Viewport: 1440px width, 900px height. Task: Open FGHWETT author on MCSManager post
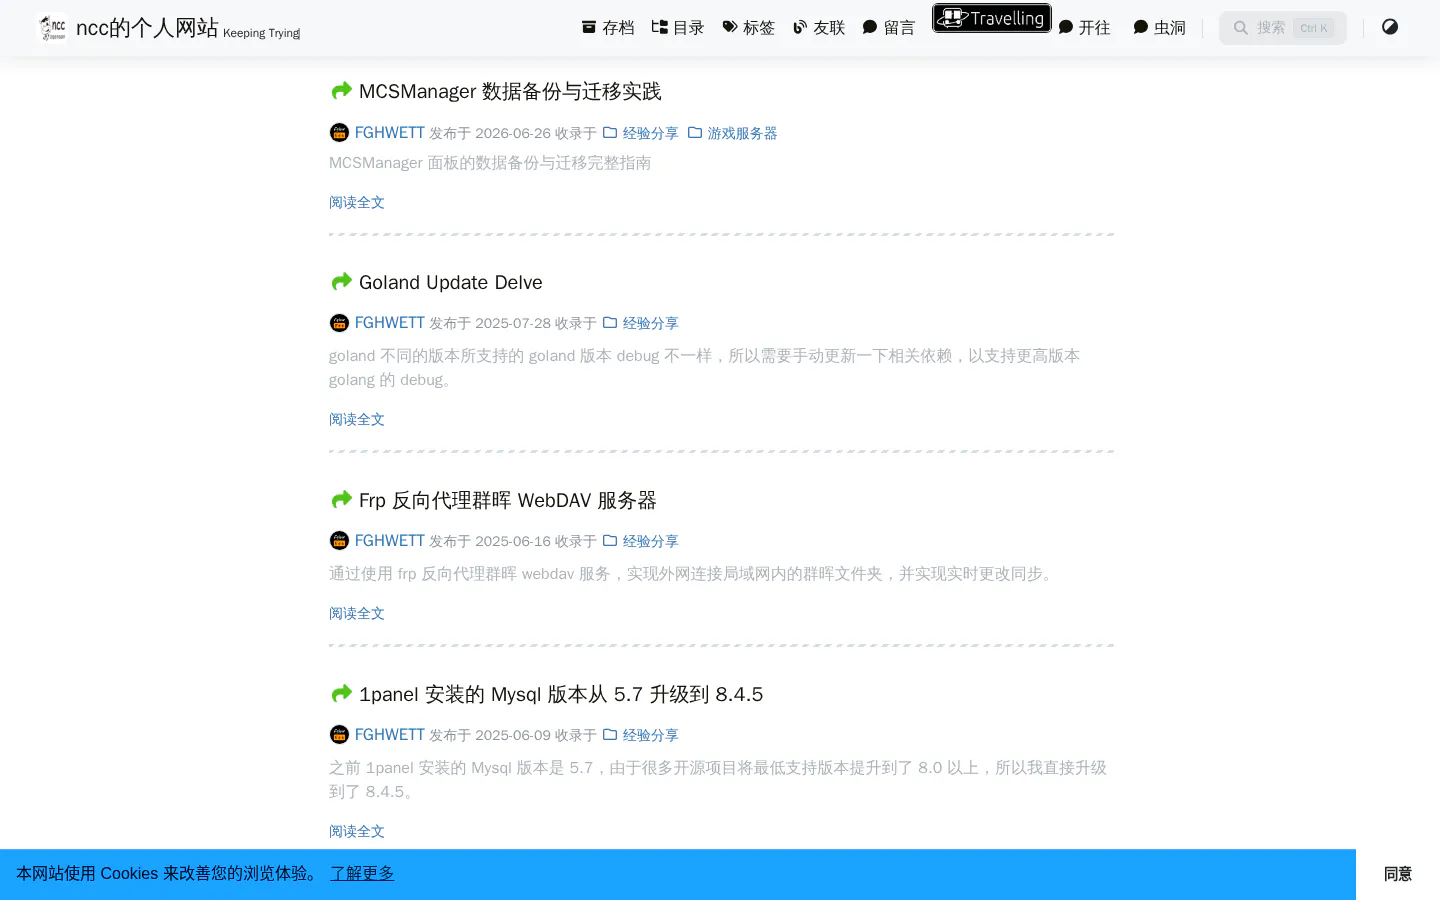(390, 133)
